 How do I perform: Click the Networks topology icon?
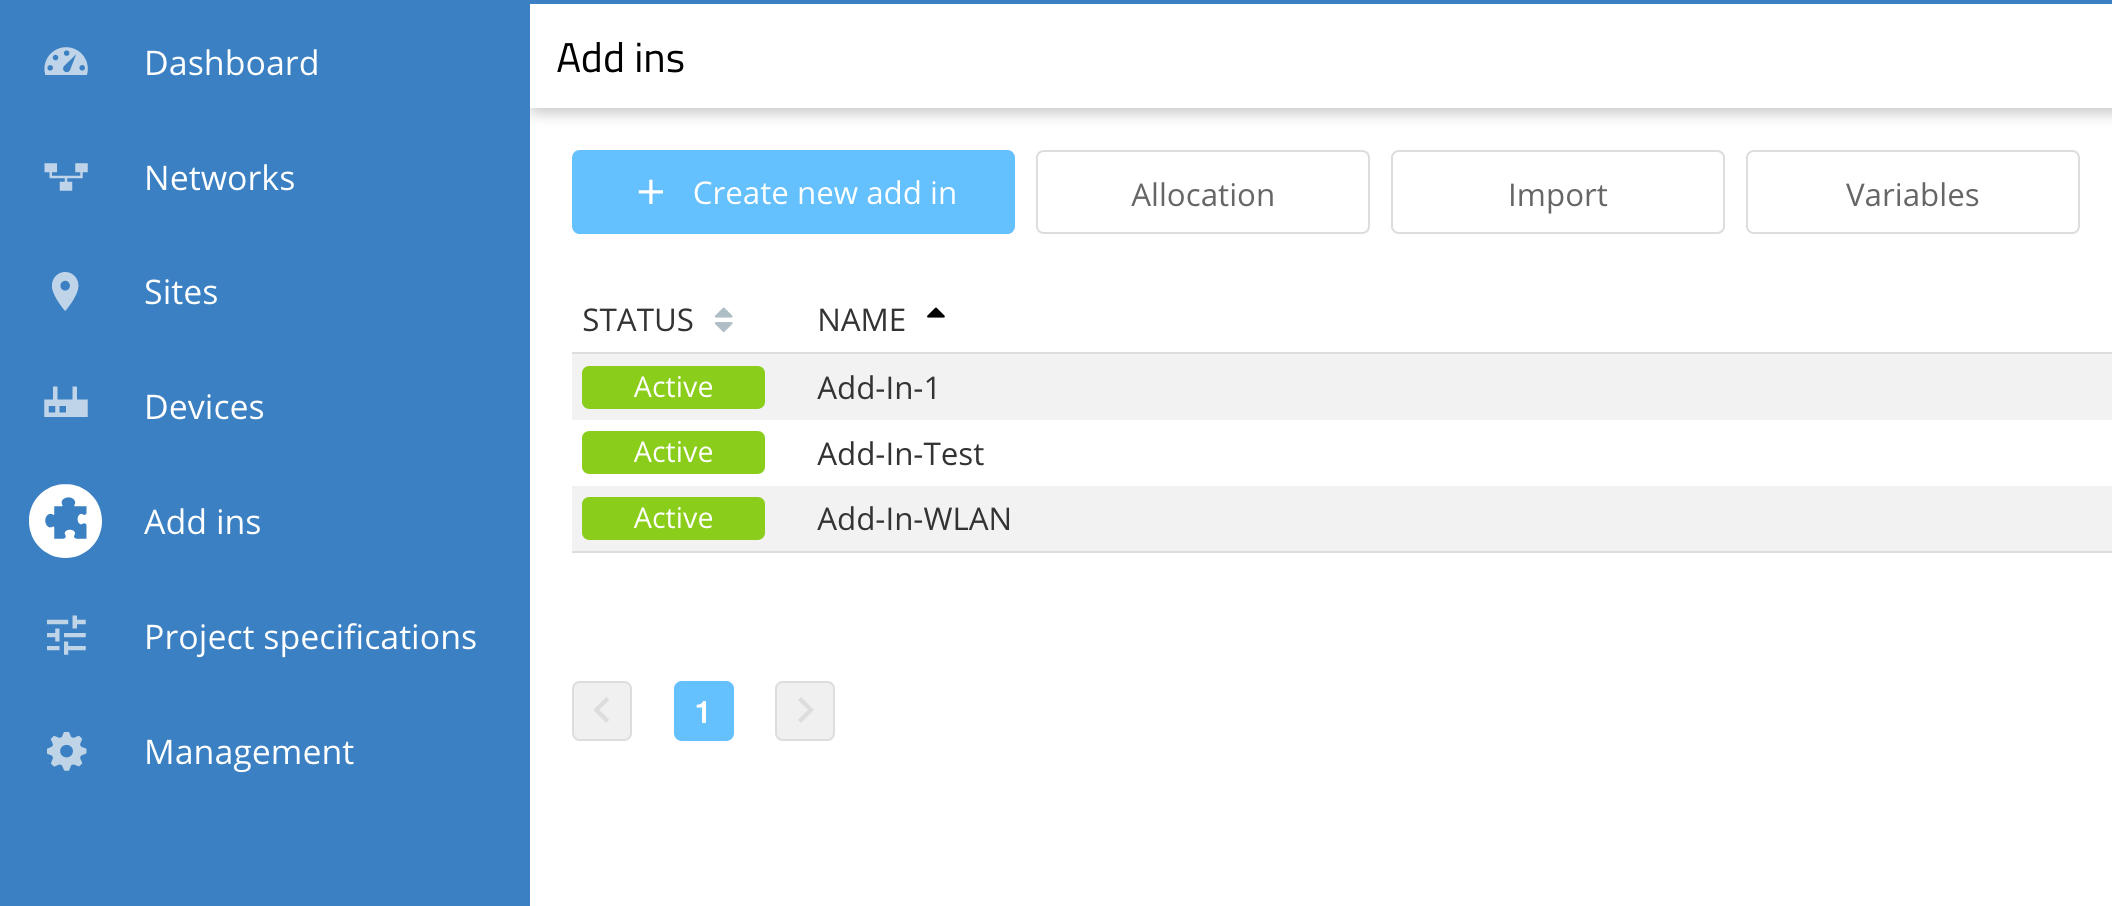tap(66, 177)
